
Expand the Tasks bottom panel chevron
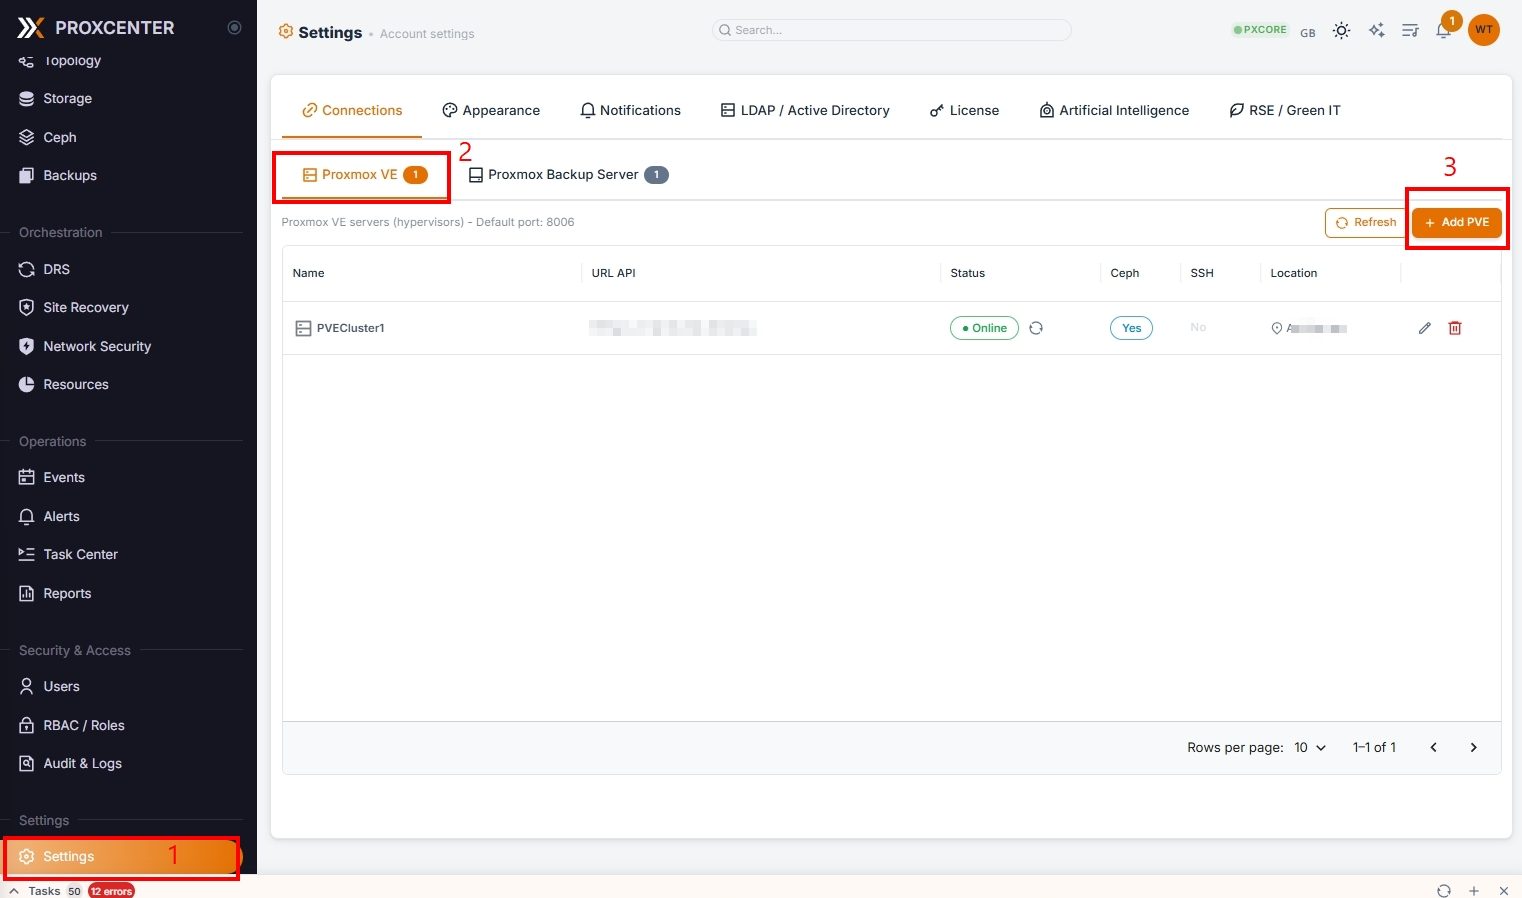click(14, 890)
